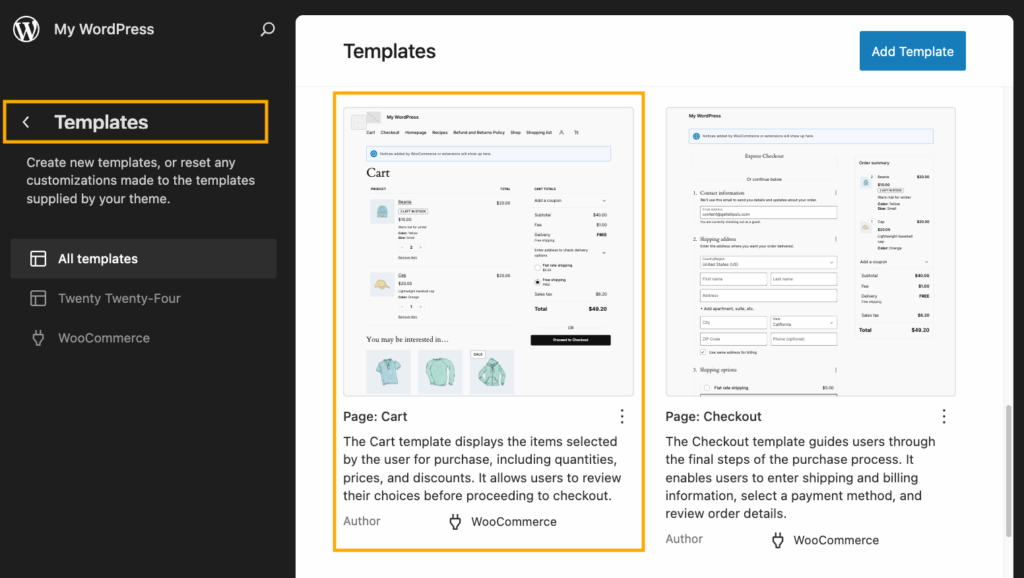The image size is (1024, 578).
Task: Open the Checkout template preview thumbnail
Action: tap(810, 251)
